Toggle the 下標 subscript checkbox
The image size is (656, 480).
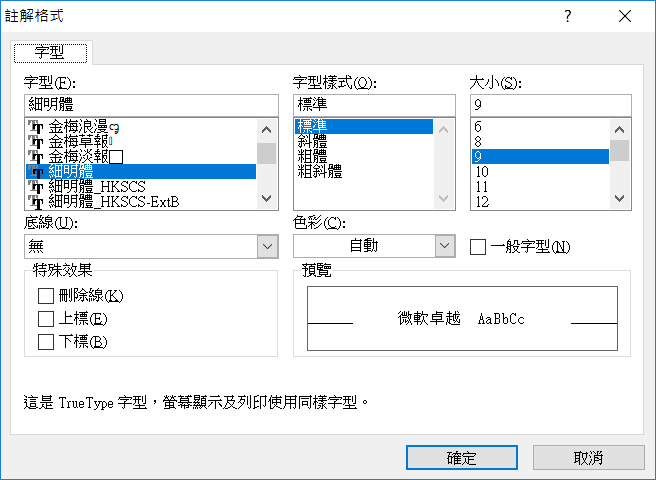coord(45,342)
